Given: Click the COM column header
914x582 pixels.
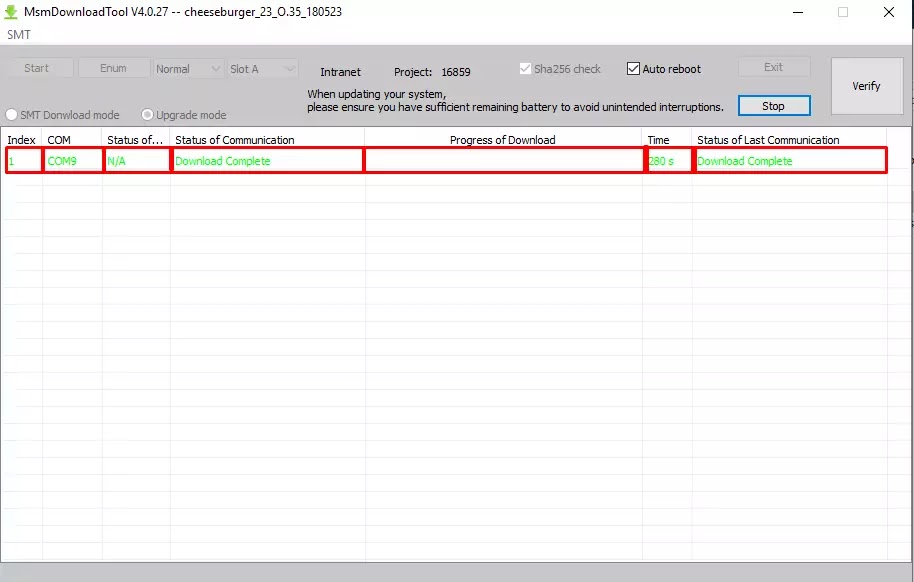Looking at the screenshot, I should pyautogui.click(x=72, y=140).
